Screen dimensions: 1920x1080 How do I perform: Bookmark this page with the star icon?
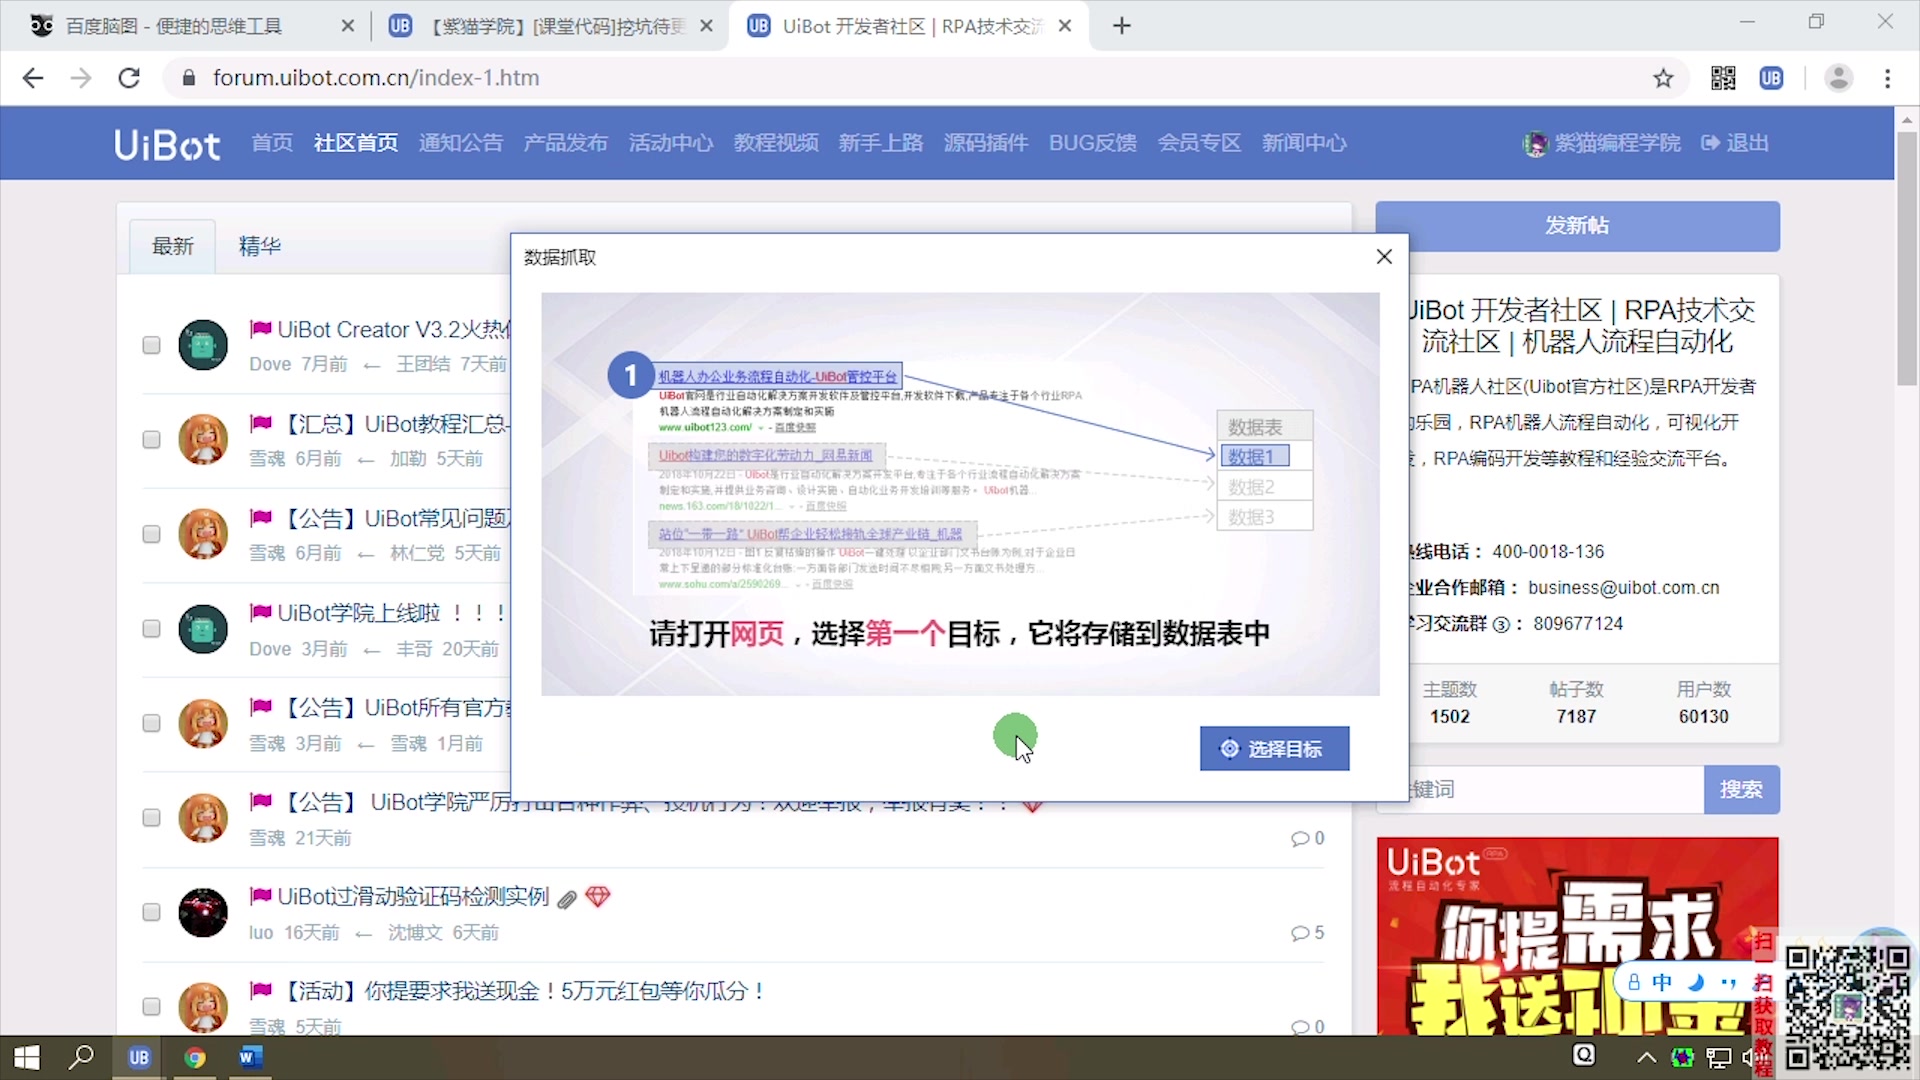1663,78
